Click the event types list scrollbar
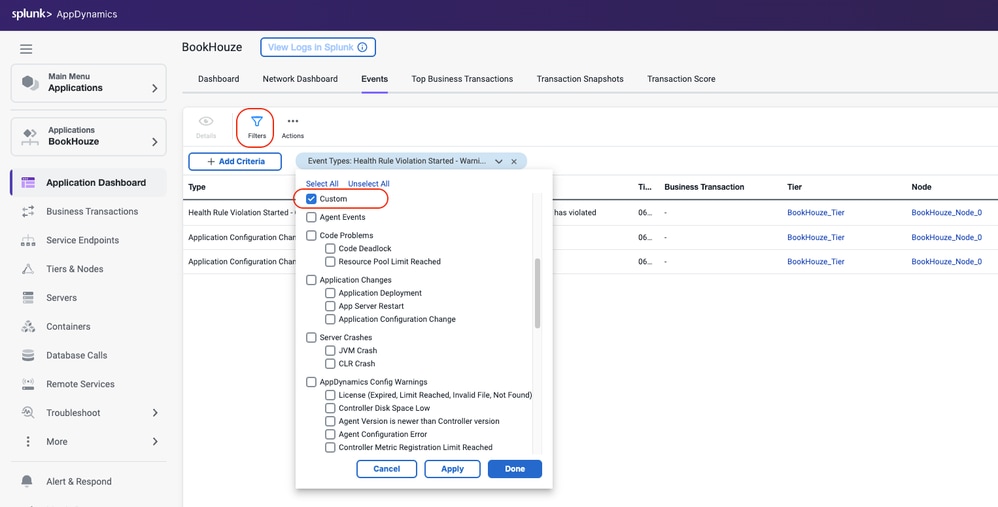This screenshot has height=507, width=998. (537, 293)
